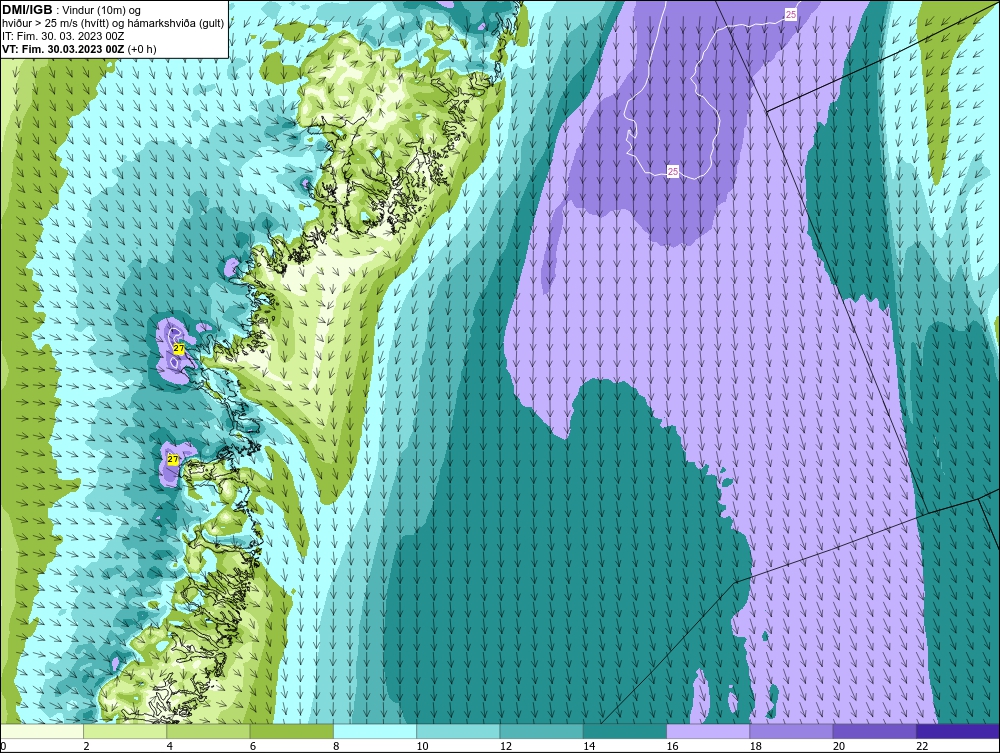Image resolution: width=1000 pixels, height=753 pixels.
Task: Click the 25 contour label at the contour's bottom
Action: 673,172
